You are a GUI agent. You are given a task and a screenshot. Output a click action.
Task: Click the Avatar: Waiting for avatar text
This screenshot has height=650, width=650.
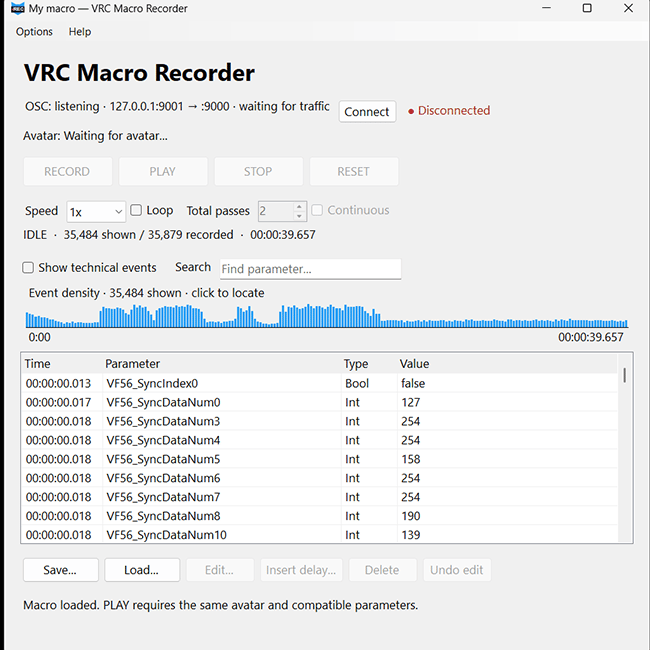coord(95,136)
